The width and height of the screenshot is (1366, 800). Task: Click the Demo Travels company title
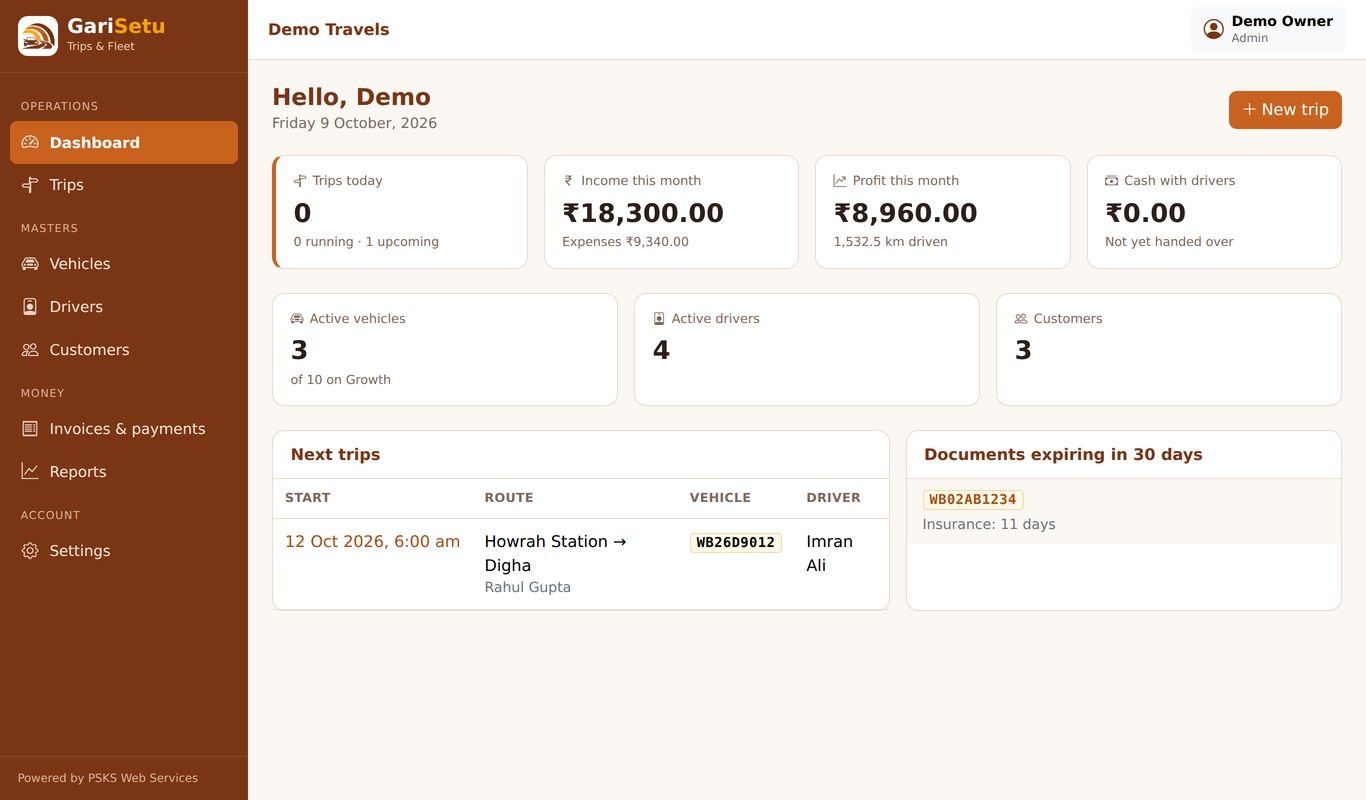click(328, 29)
